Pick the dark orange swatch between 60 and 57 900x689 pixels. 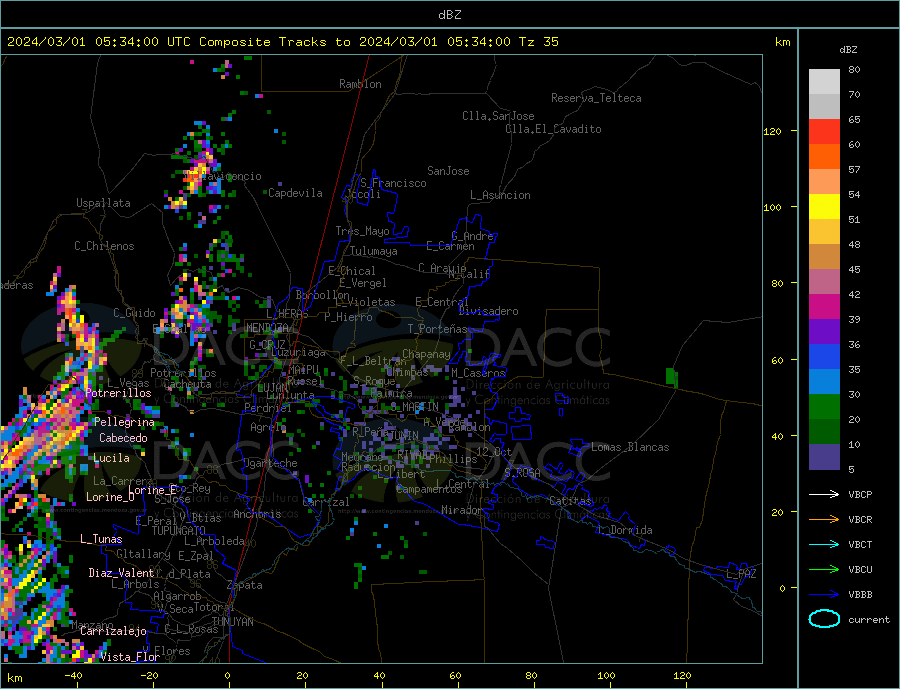[x=824, y=157]
